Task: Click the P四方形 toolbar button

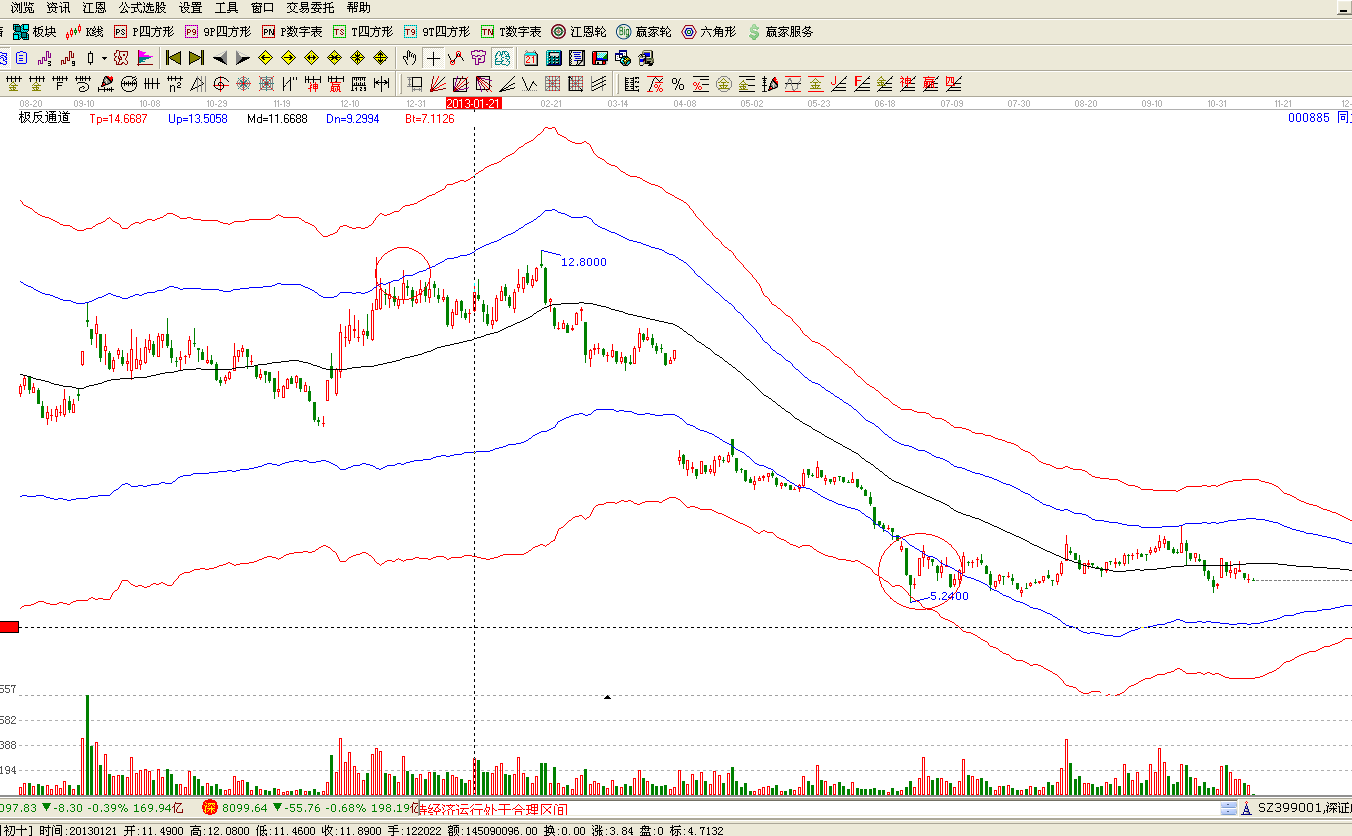Action: 143,32
